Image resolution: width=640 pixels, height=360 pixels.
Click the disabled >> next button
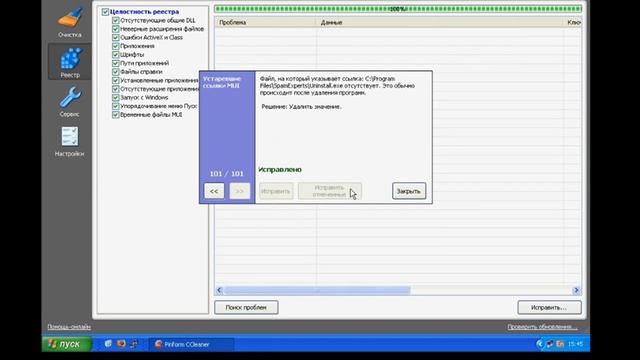(240, 191)
